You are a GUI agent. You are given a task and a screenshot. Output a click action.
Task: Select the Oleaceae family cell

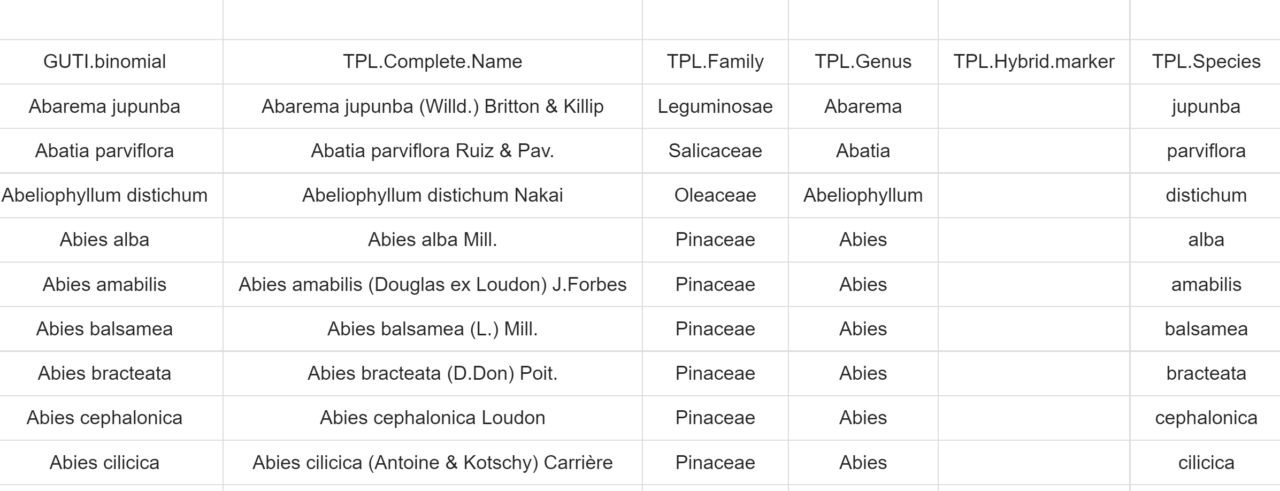715,195
